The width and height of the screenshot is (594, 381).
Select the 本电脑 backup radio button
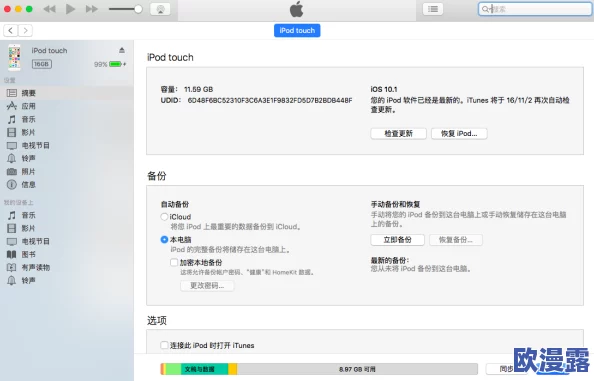coord(164,239)
